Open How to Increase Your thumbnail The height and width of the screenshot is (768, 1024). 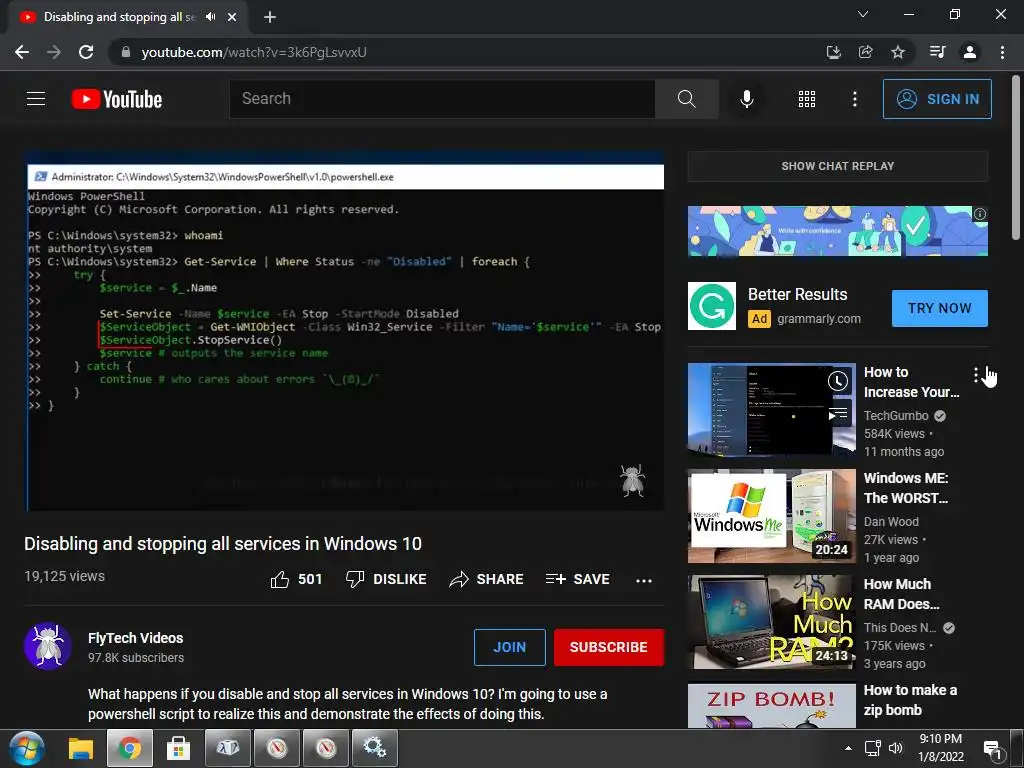click(x=771, y=410)
